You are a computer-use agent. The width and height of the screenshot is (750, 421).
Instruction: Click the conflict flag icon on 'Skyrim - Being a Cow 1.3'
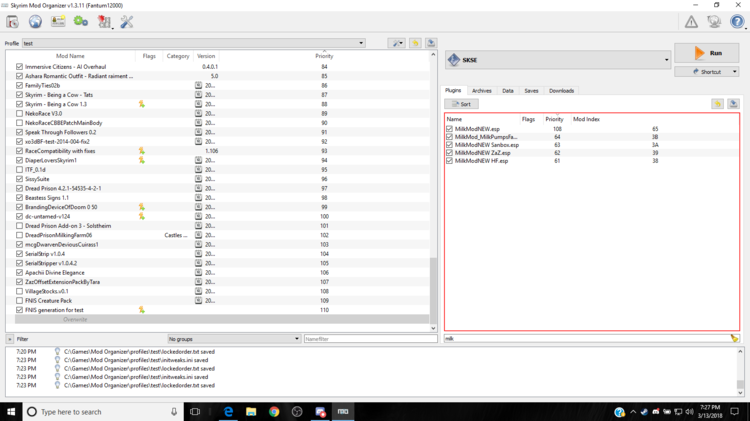click(142, 104)
